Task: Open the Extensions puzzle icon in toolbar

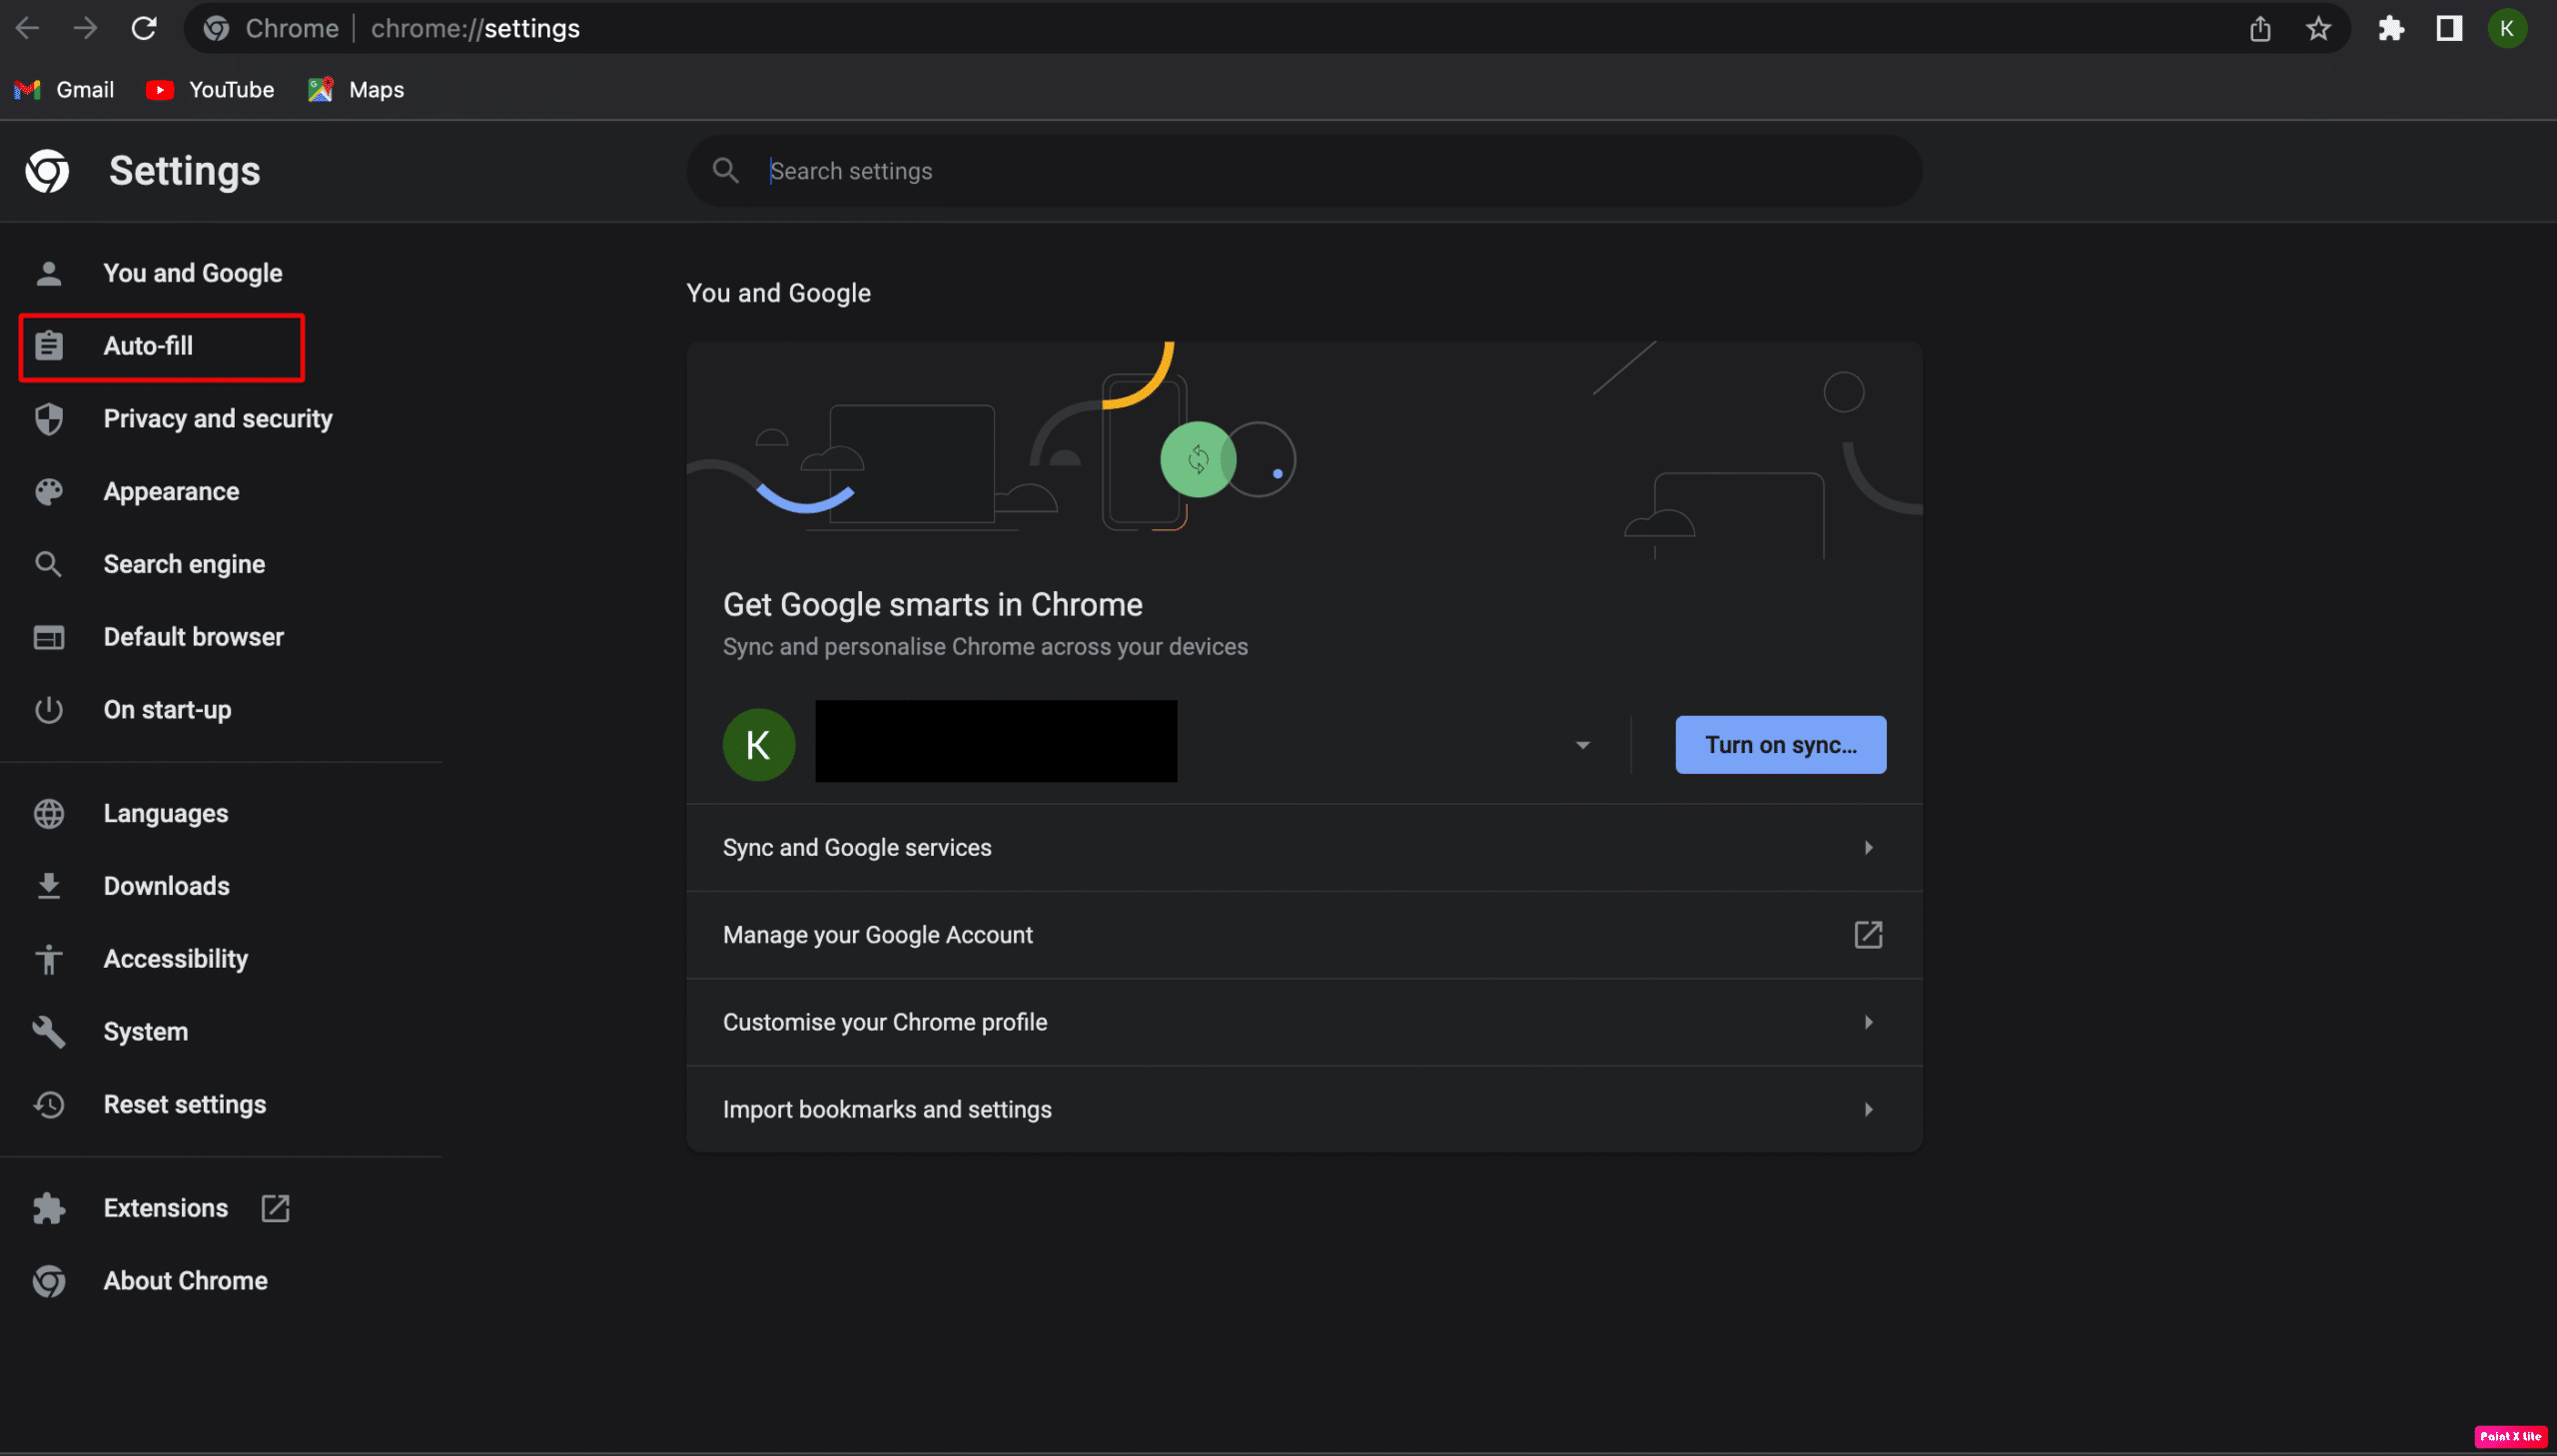Action: click(2391, 28)
